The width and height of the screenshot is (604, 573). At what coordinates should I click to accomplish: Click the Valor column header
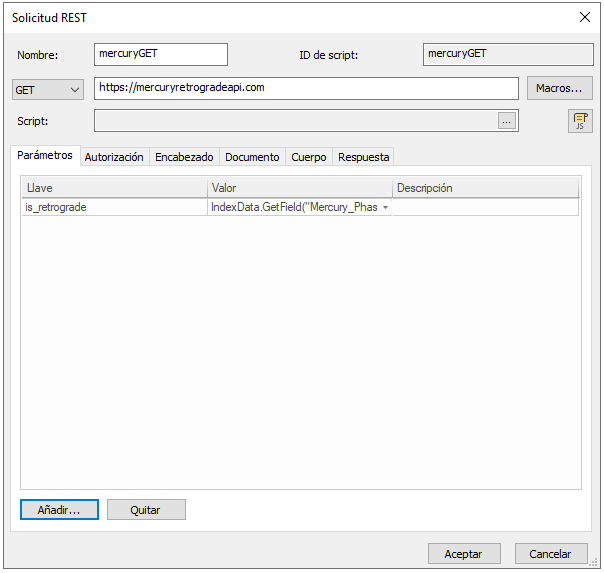300,188
